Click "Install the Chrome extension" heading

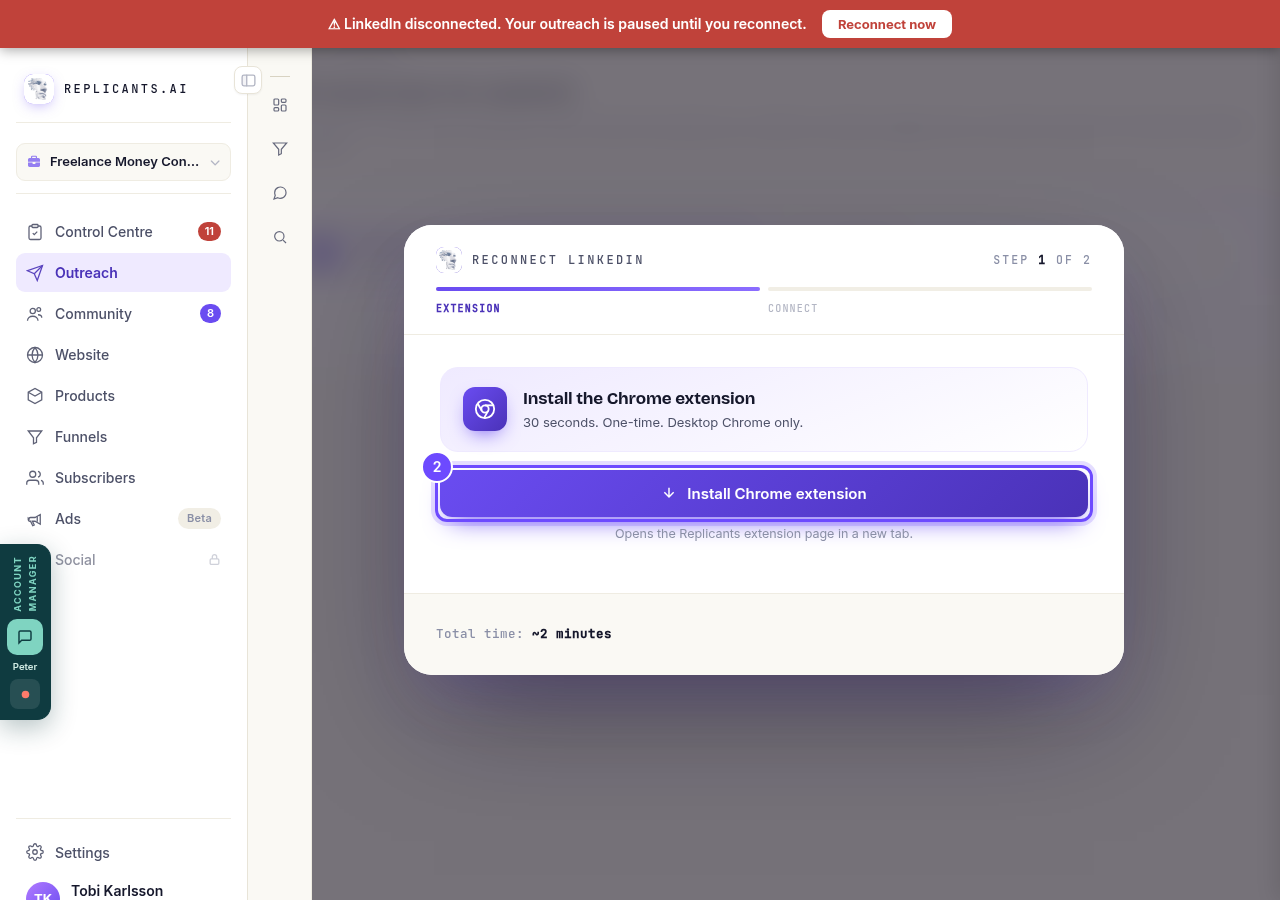click(x=639, y=399)
